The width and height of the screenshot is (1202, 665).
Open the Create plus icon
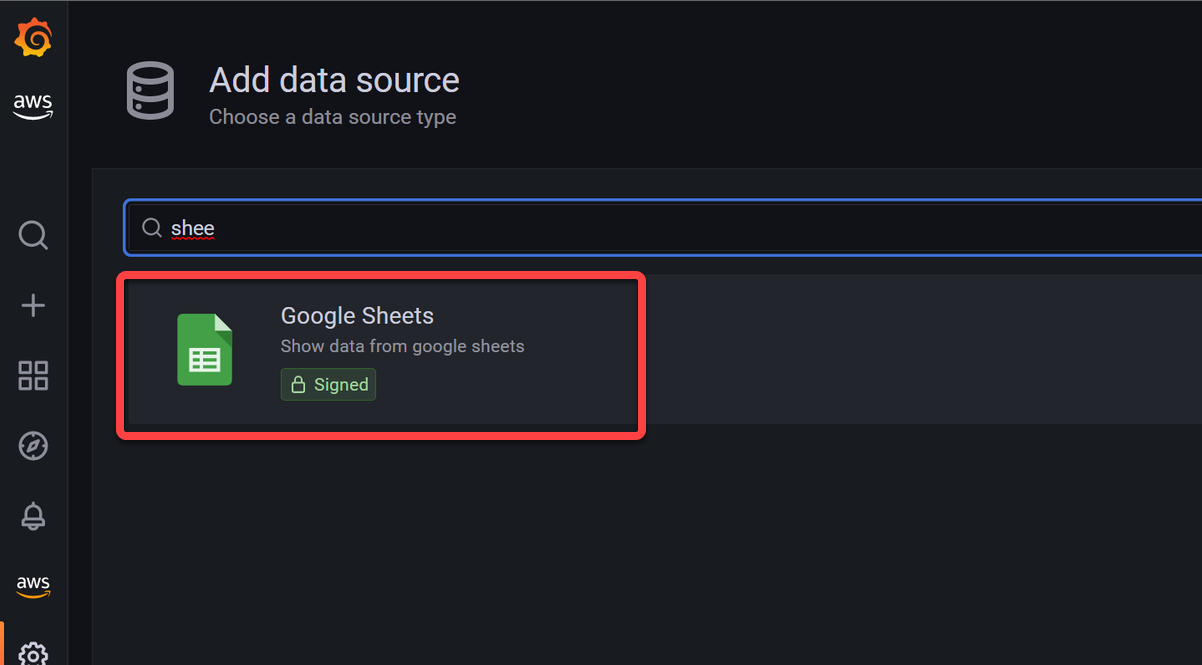pos(33,305)
